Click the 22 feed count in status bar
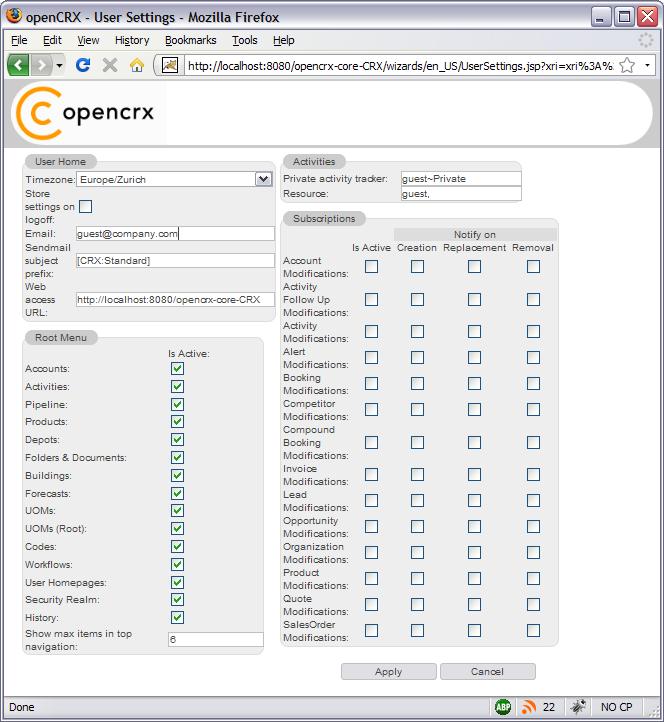 pyautogui.click(x=548, y=707)
